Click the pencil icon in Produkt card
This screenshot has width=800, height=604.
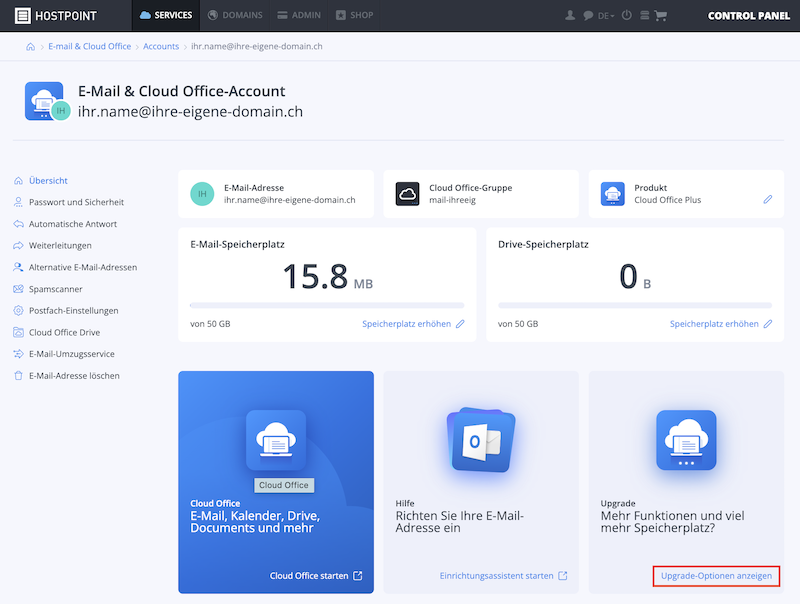[x=767, y=199]
